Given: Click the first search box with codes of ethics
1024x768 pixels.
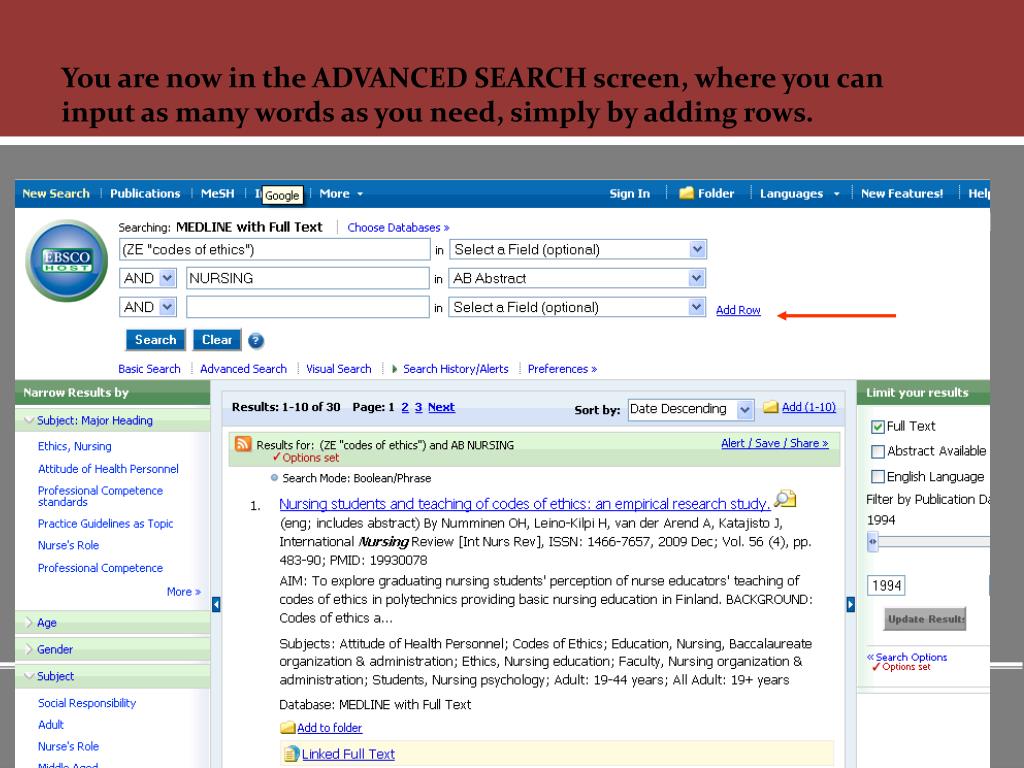Looking at the screenshot, I should click(274, 249).
